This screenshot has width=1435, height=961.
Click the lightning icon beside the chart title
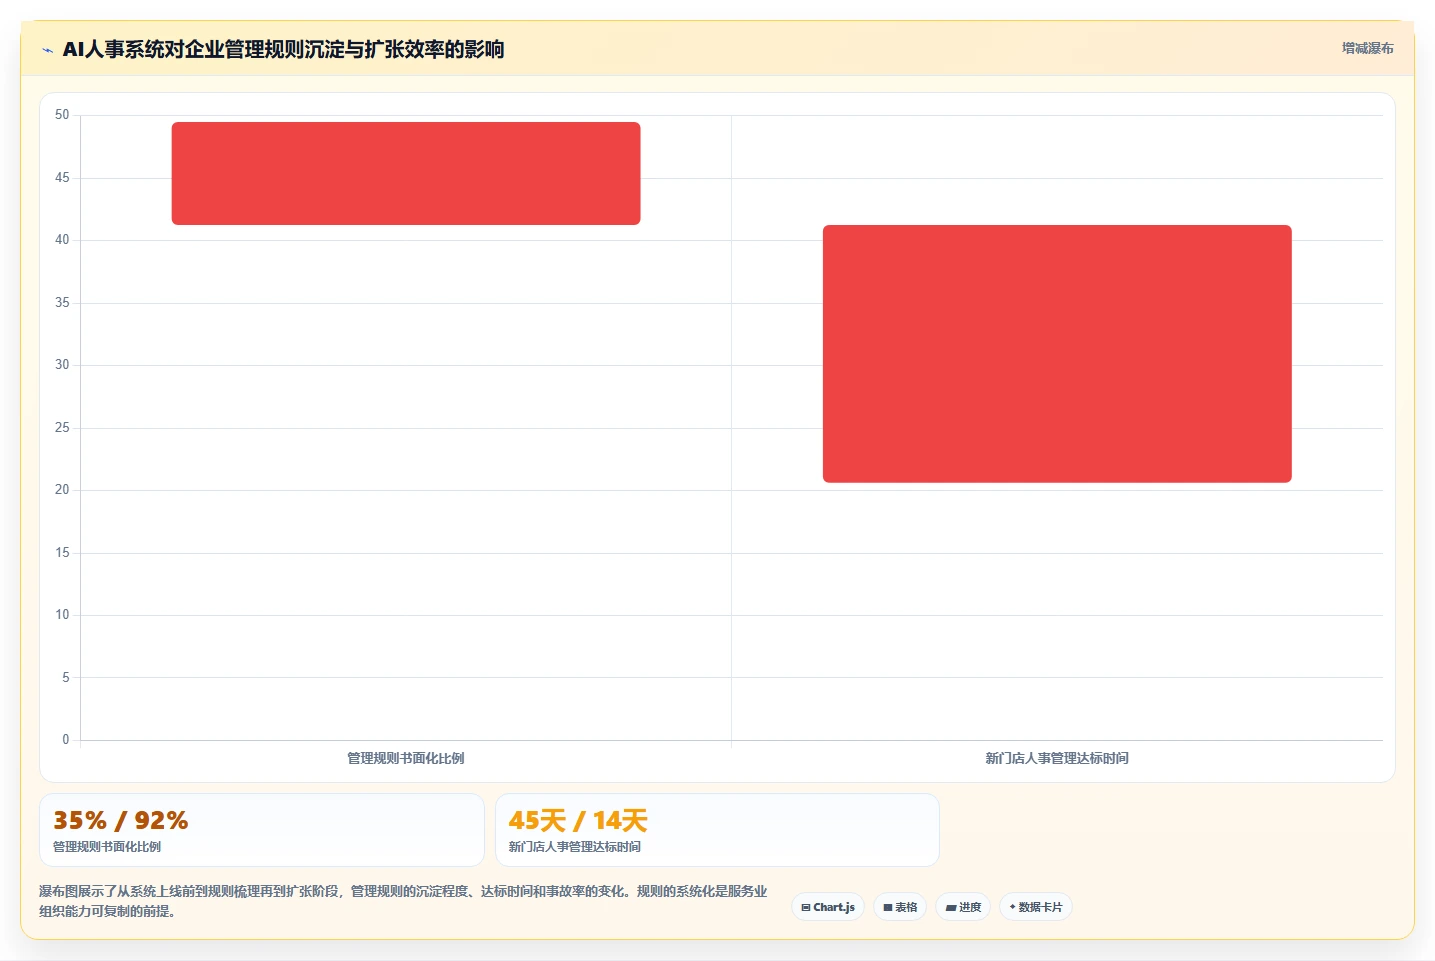(x=47, y=50)
